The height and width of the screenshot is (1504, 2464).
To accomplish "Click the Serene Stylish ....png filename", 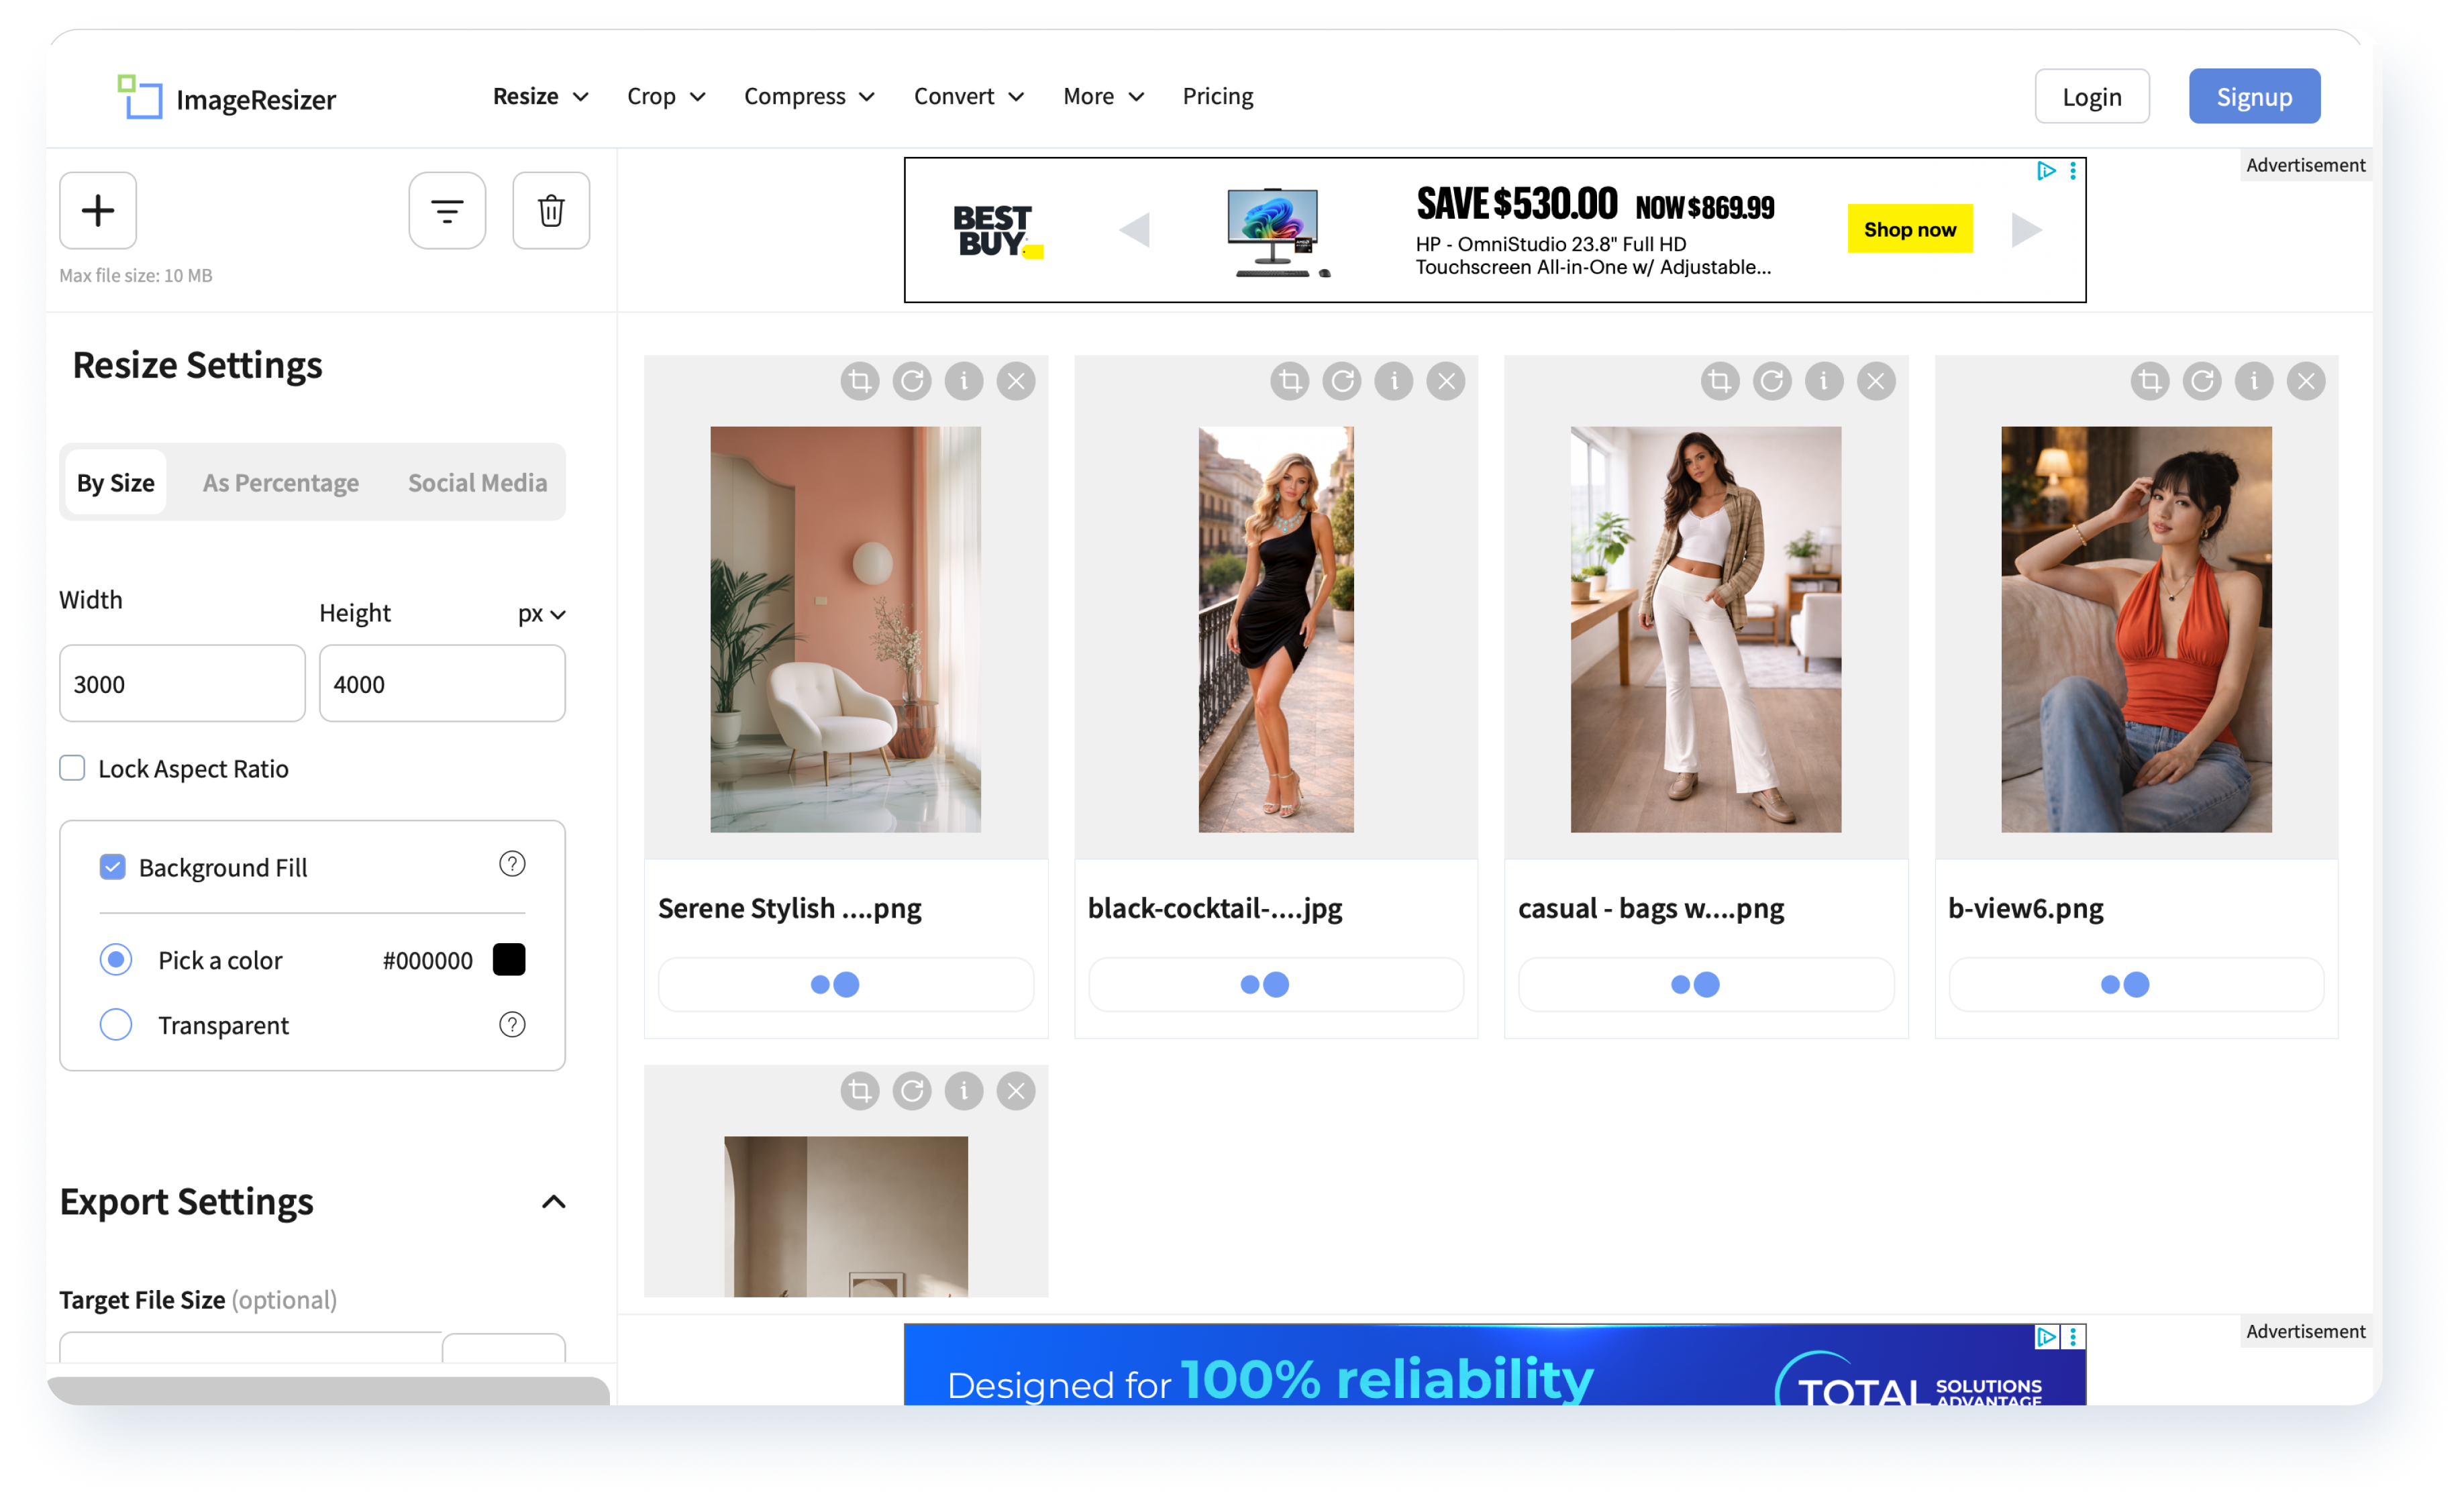I will pyautogui.click(x=790, y=908).
